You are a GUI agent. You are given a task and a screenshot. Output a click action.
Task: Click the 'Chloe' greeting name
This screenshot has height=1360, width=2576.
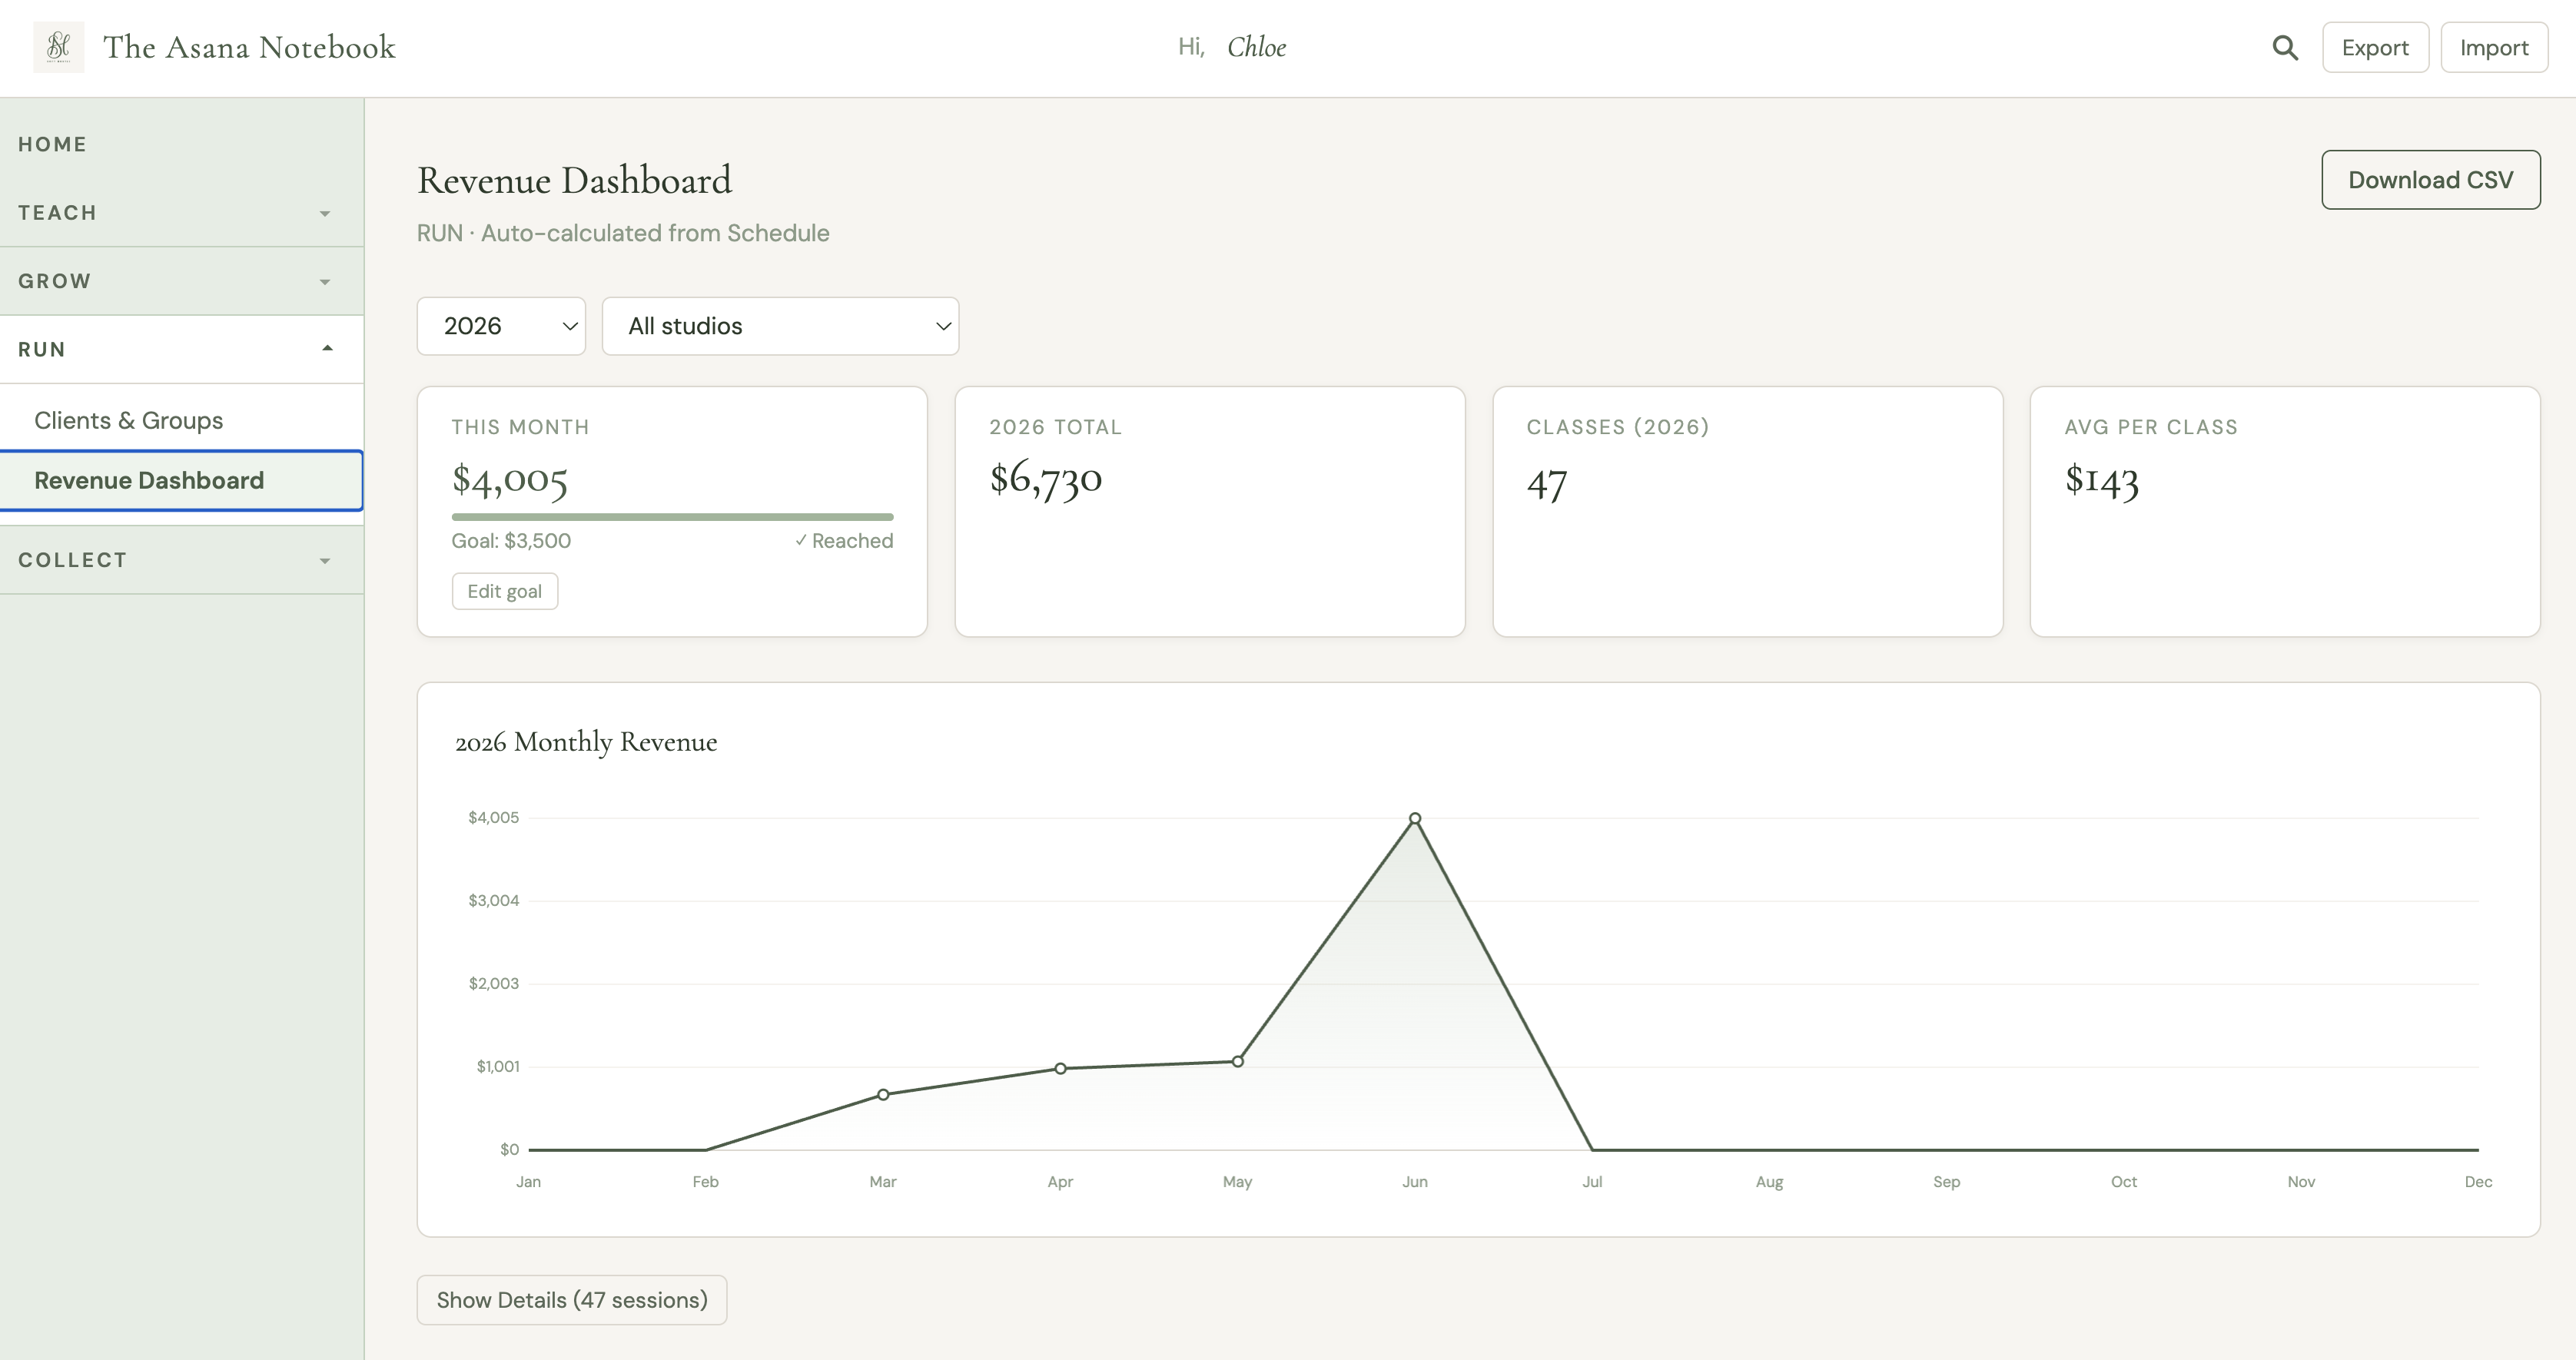1257,47
